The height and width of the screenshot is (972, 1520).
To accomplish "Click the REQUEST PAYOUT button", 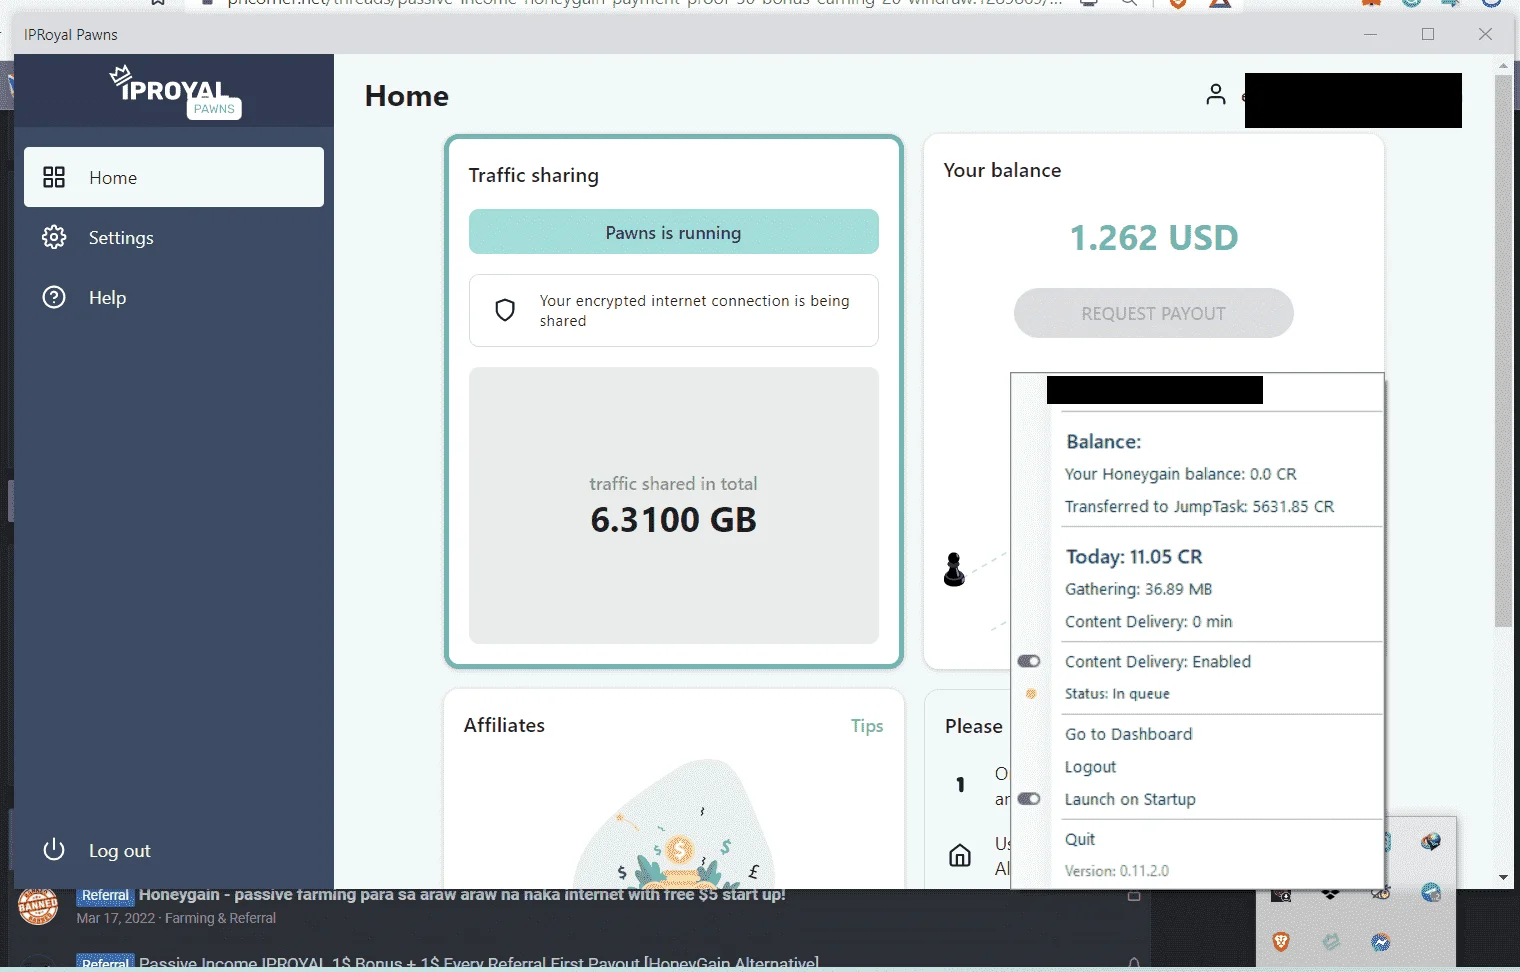I will click(x=1154, y=313).
